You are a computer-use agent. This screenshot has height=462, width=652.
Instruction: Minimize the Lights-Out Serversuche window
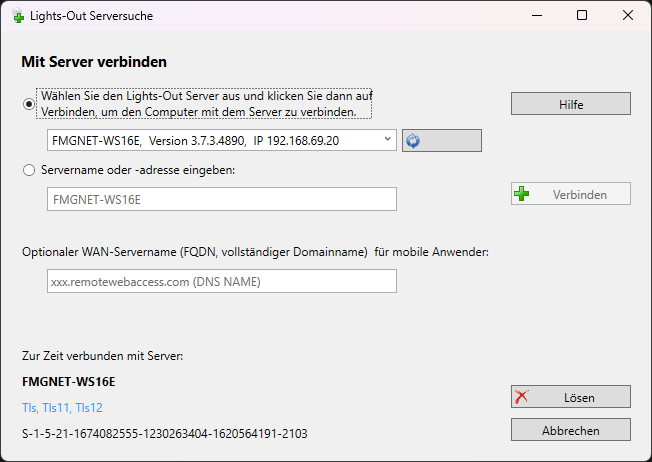[x=537, y=16]
